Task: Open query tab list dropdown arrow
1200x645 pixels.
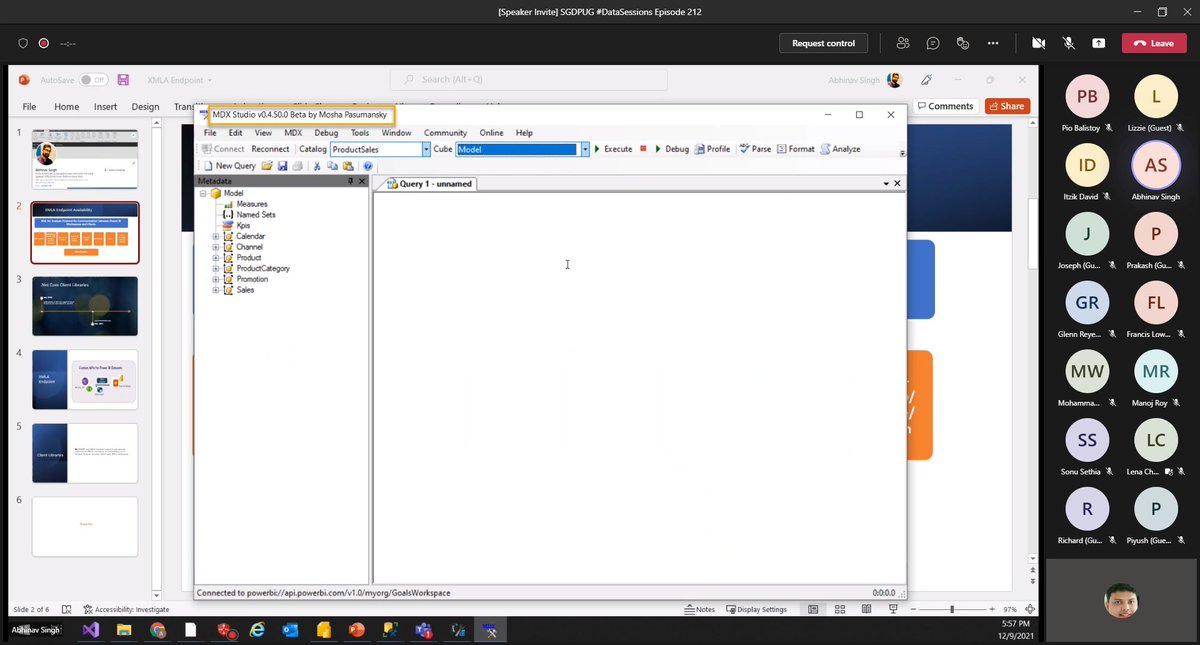Action: pyautogui.click(x=886, y=184)
